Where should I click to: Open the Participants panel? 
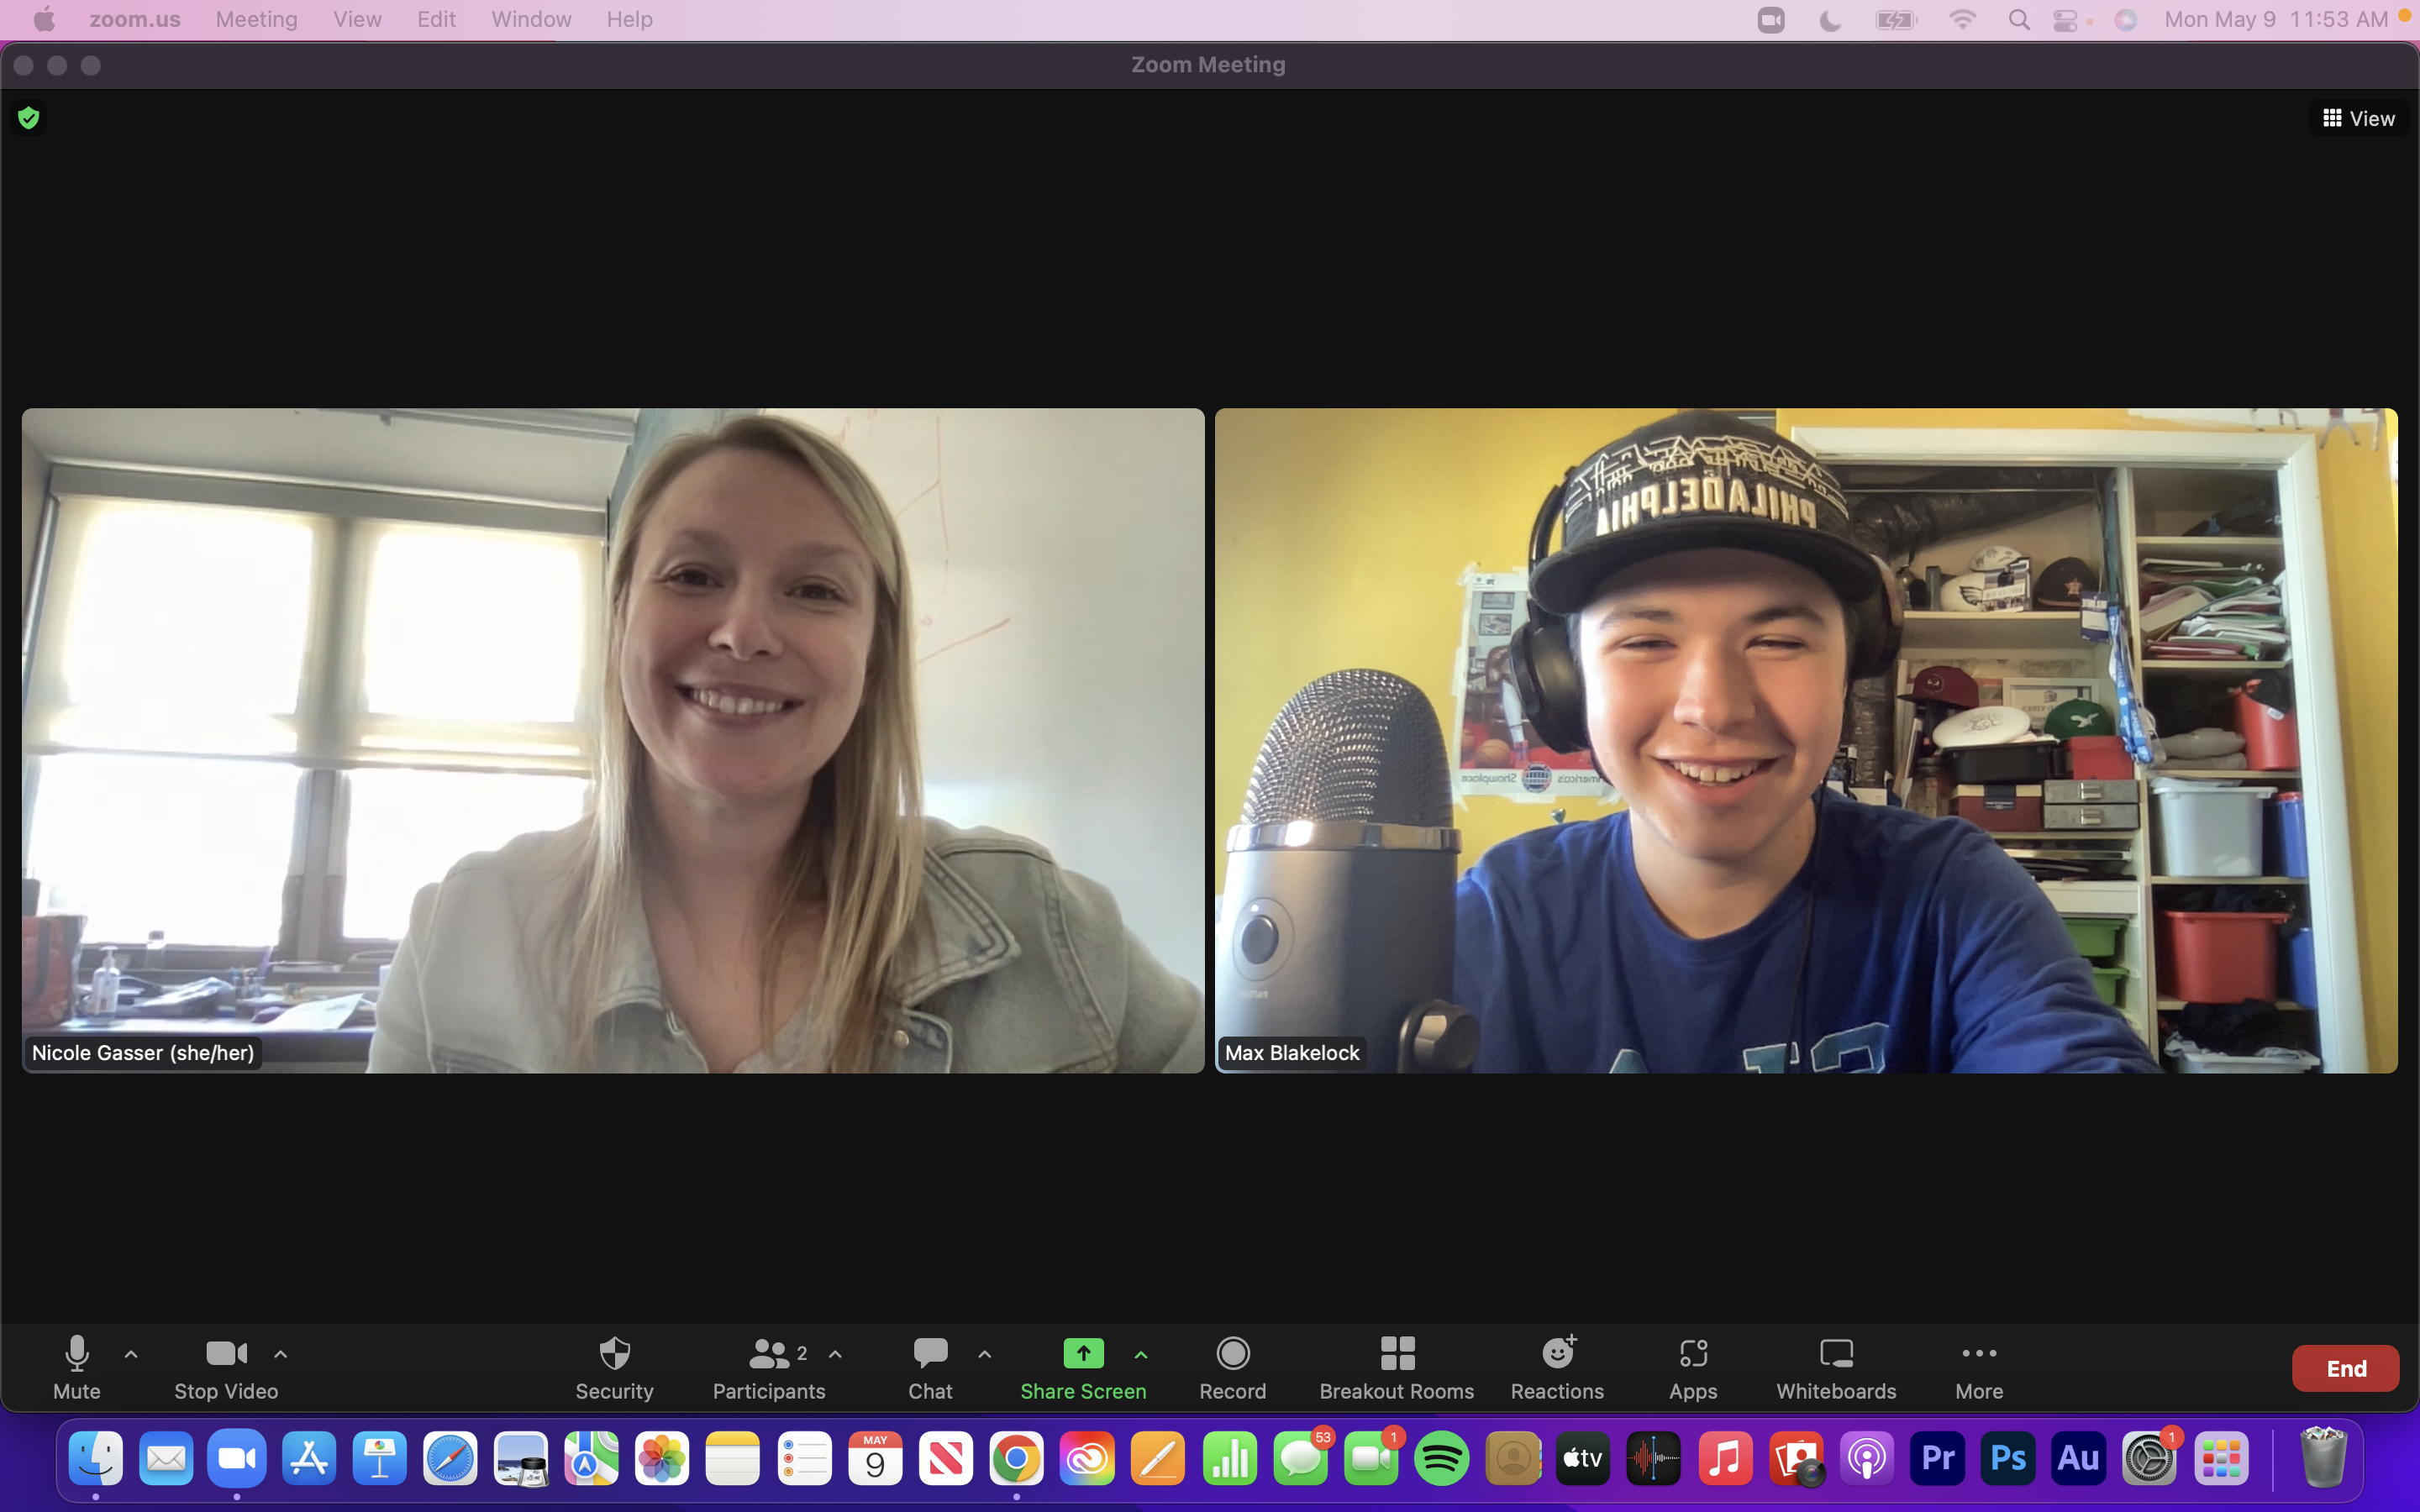click(x=768, y=1367)
